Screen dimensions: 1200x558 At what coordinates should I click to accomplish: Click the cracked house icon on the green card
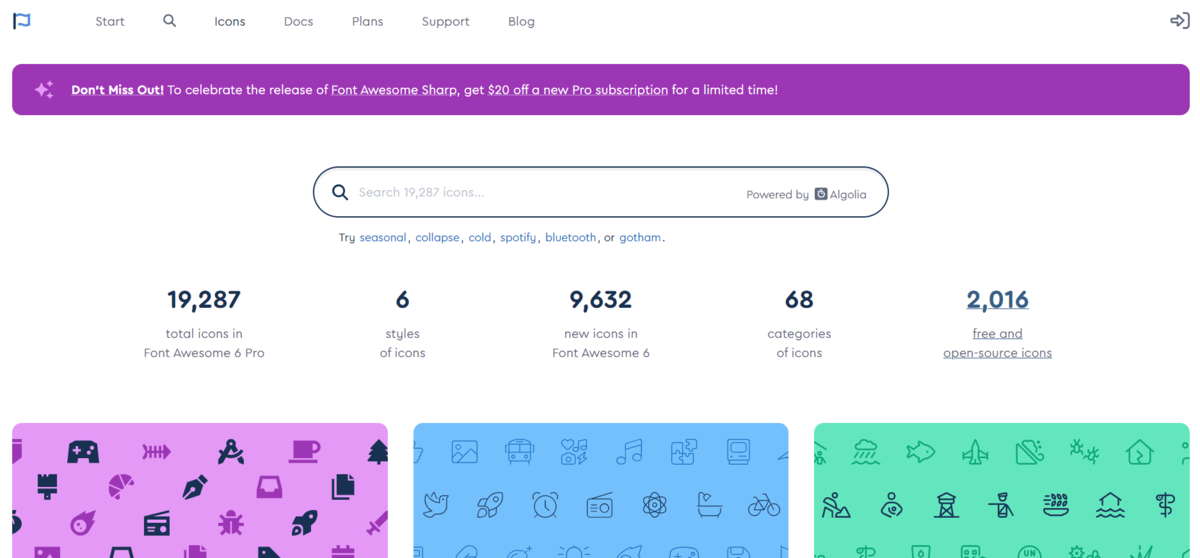(1140, 452)
